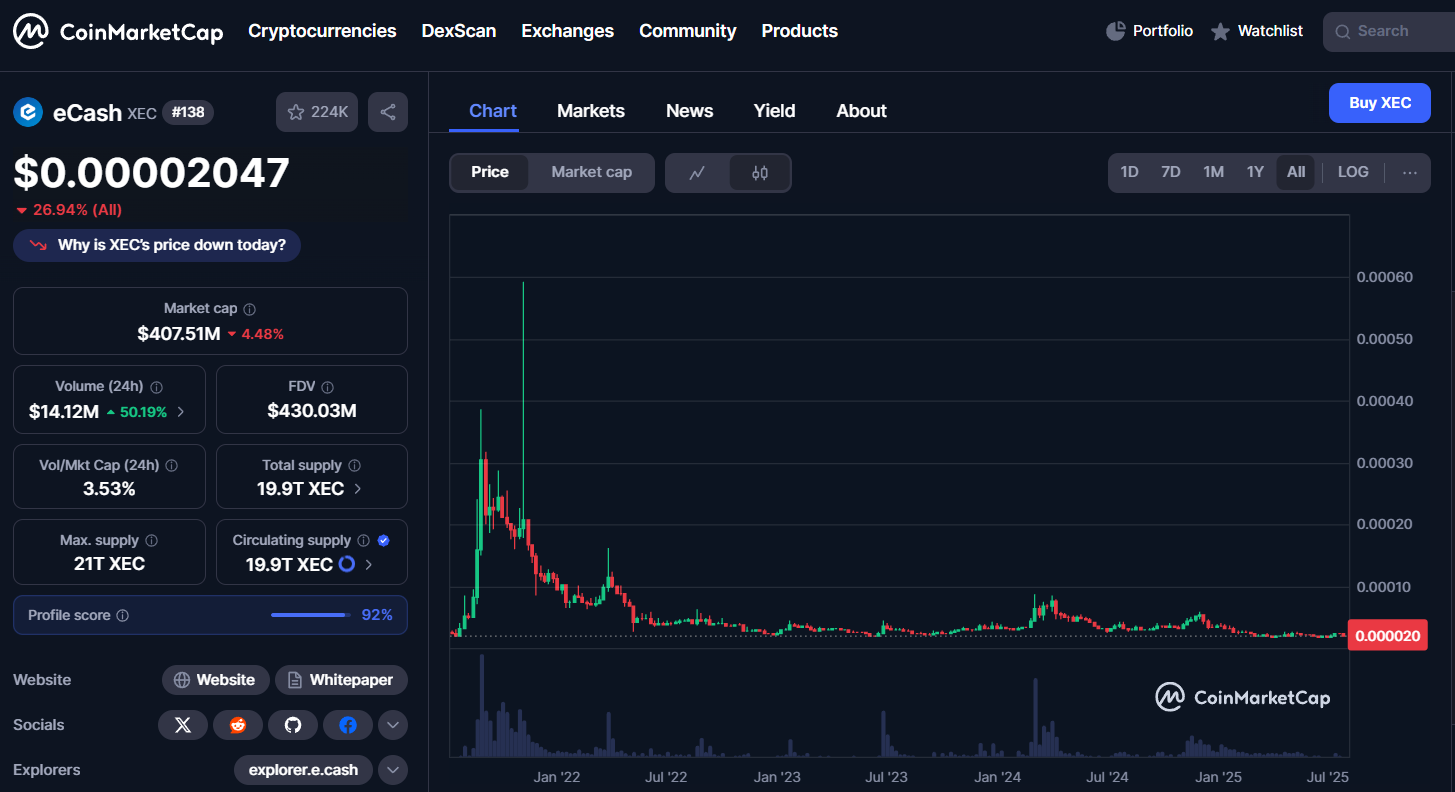
Task: Switch to candlestick chart view icon
Action: point(760,173)
